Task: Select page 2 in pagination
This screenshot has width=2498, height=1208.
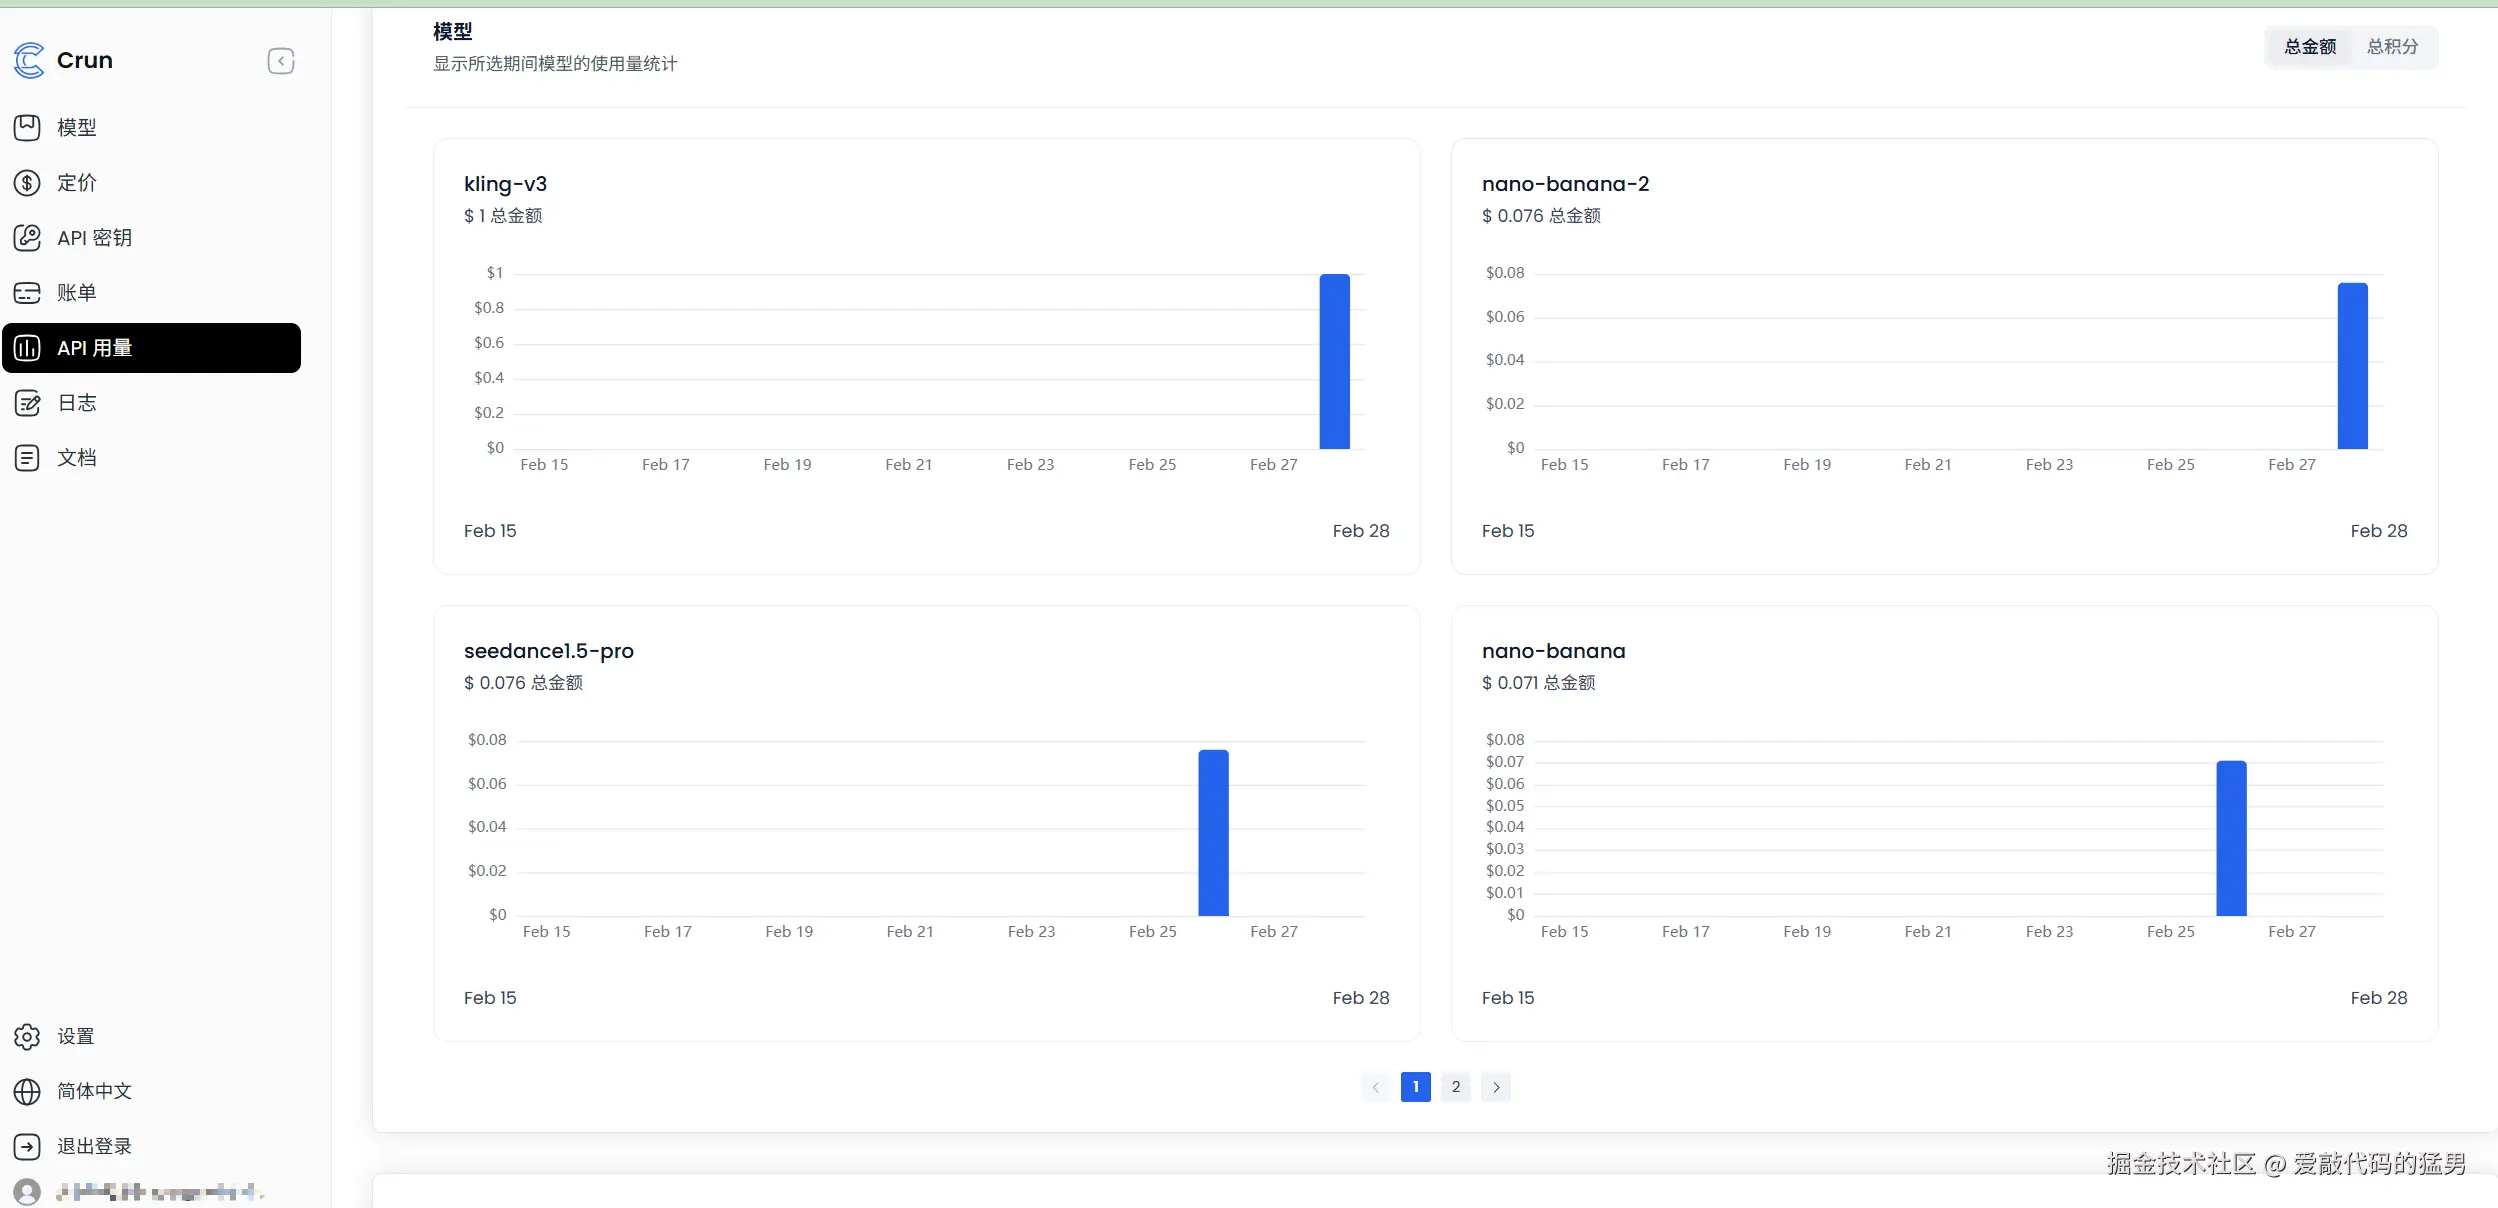Action: coord(1455,1087)
